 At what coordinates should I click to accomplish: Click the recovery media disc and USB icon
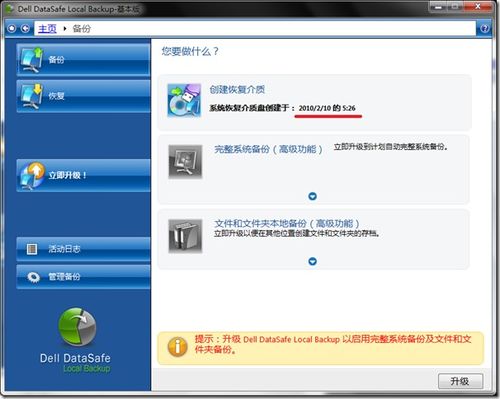[184, 100]
